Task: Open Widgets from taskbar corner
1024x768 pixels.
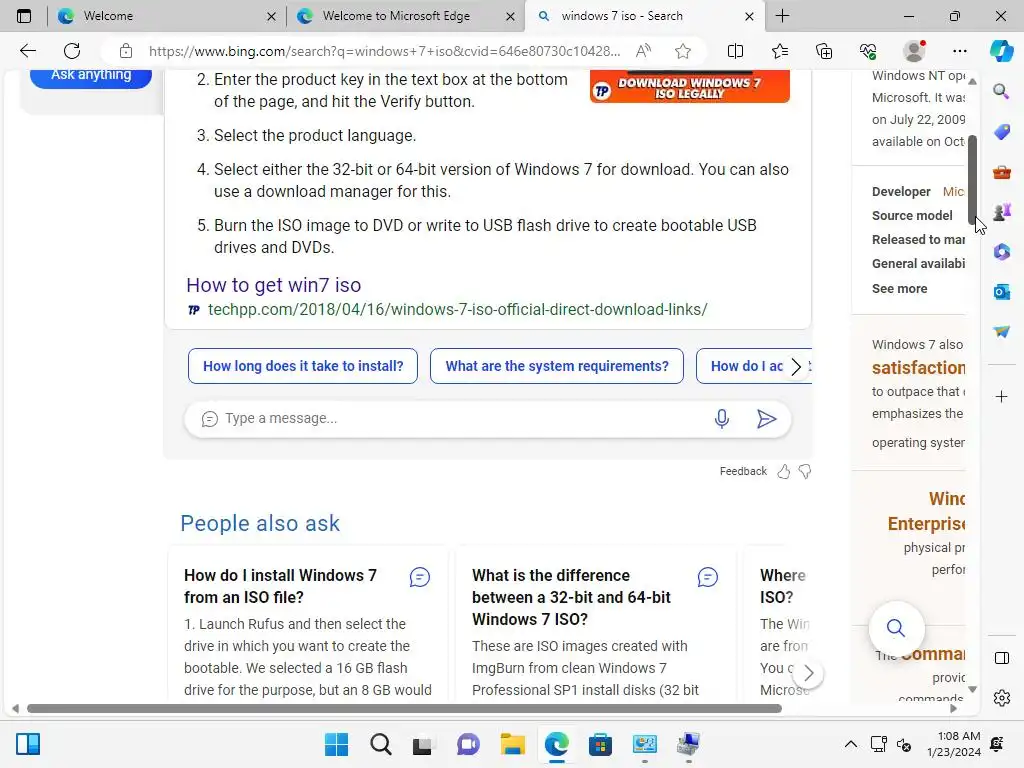Action: click(x=28, y=744)
